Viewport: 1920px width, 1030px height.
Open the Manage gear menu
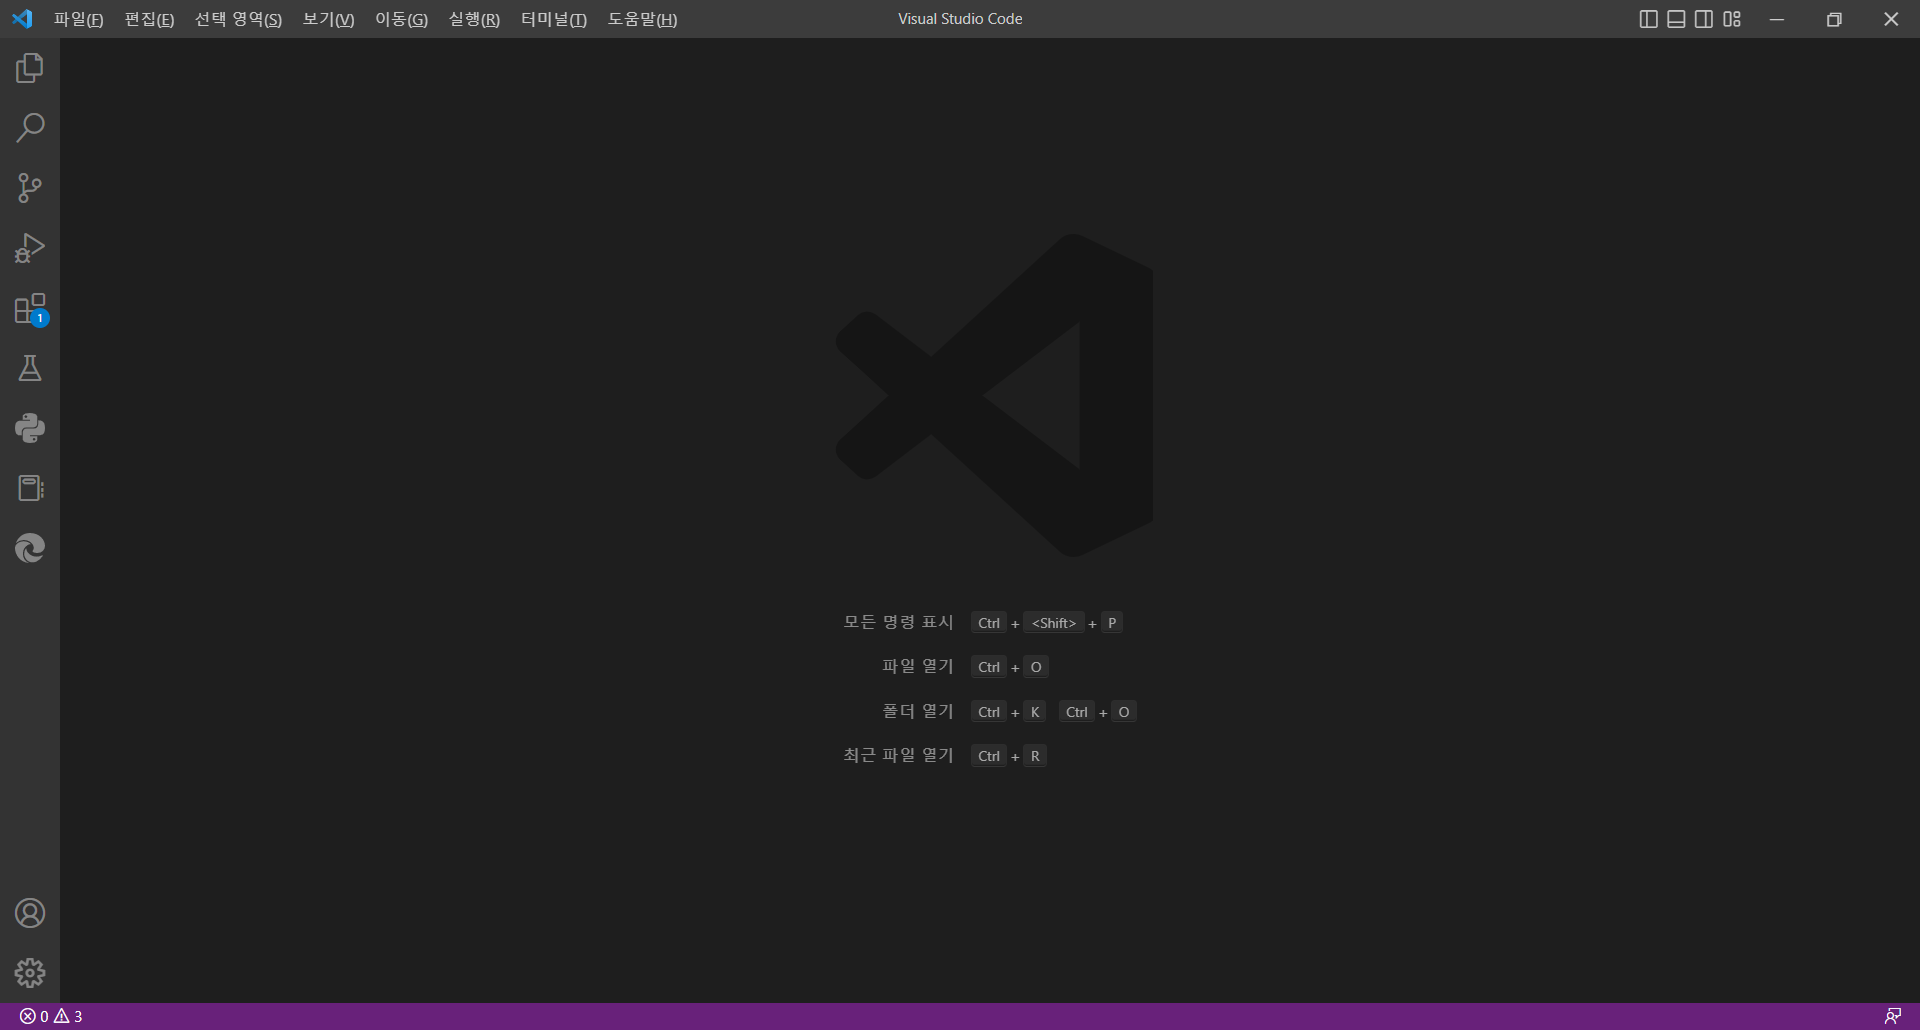tap(30, 973)
